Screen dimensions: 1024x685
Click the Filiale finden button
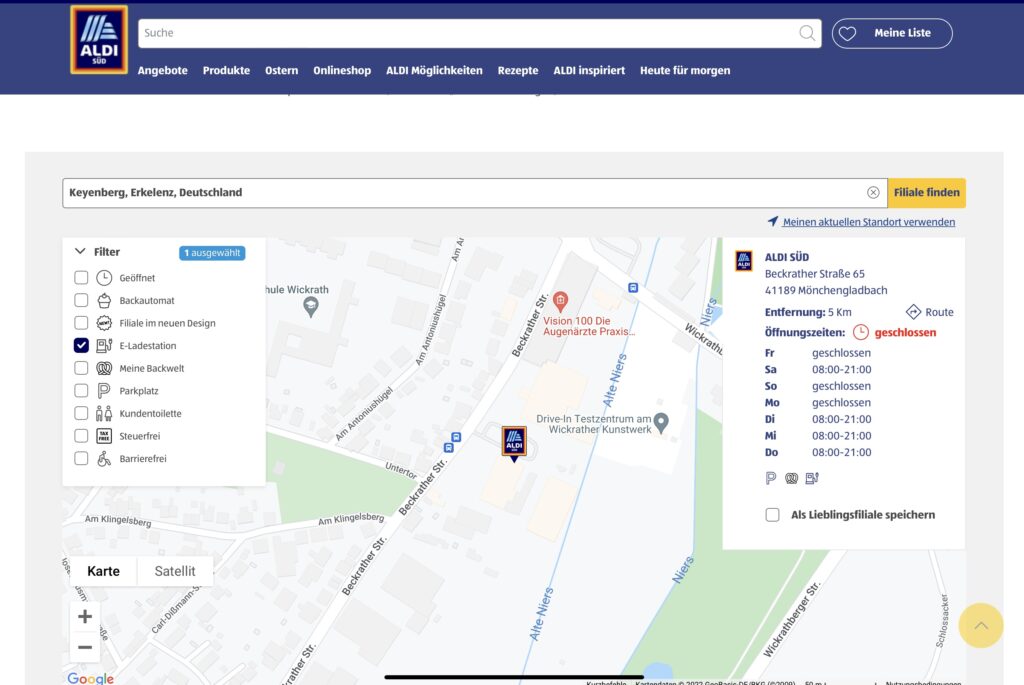tap(927, 193)
